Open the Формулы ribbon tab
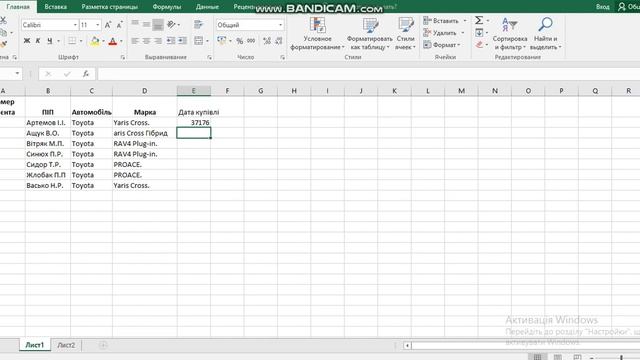 click(x=167, y=7)
